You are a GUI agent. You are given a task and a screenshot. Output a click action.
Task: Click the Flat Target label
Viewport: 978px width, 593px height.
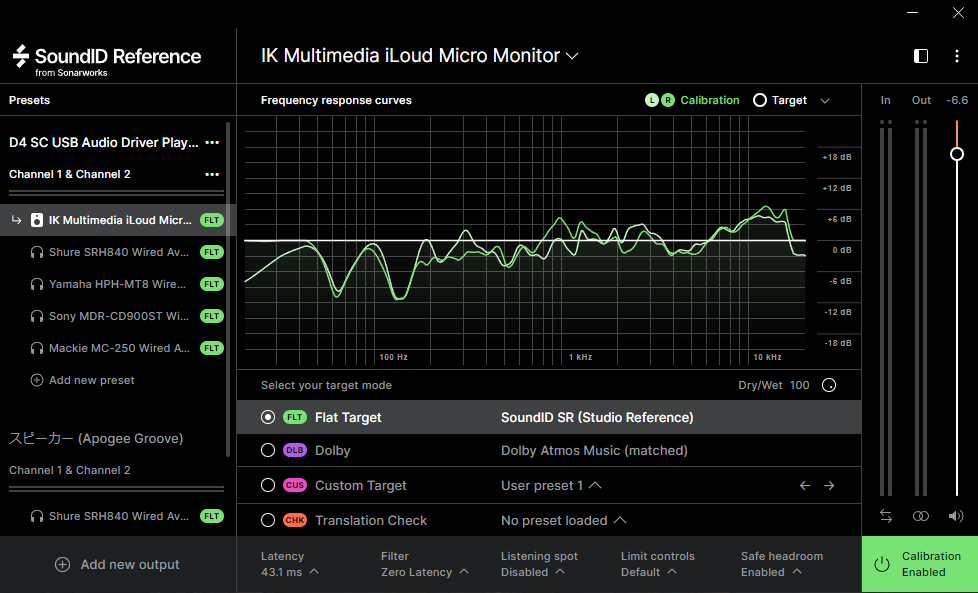pos(348,417)
